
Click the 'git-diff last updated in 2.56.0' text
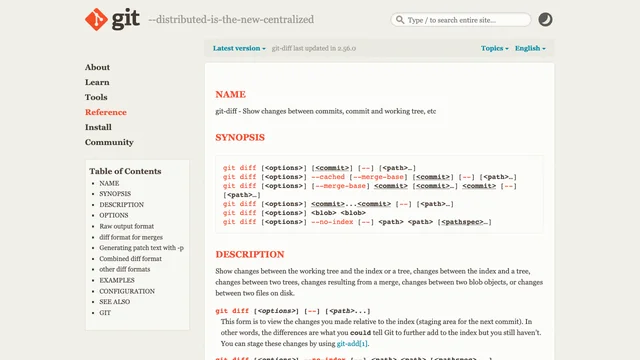(x=314, y=48)
